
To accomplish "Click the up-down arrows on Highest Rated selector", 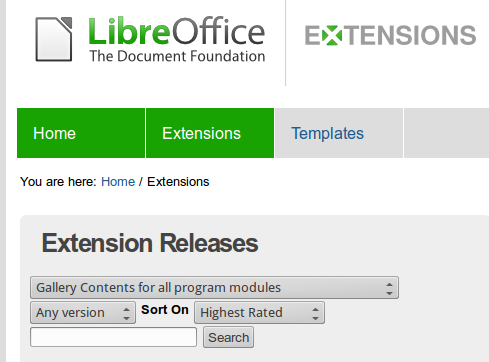I will point(315,313).
